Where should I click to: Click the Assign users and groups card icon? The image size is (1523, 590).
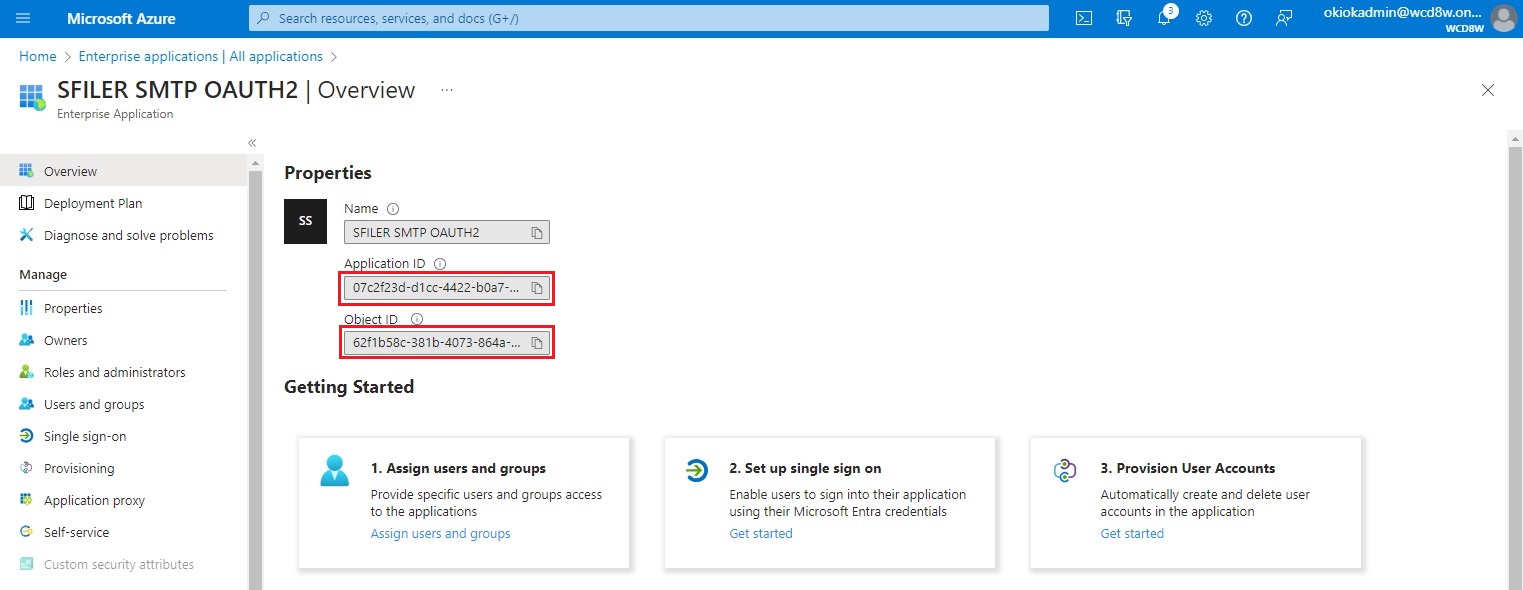coord(334,470)
